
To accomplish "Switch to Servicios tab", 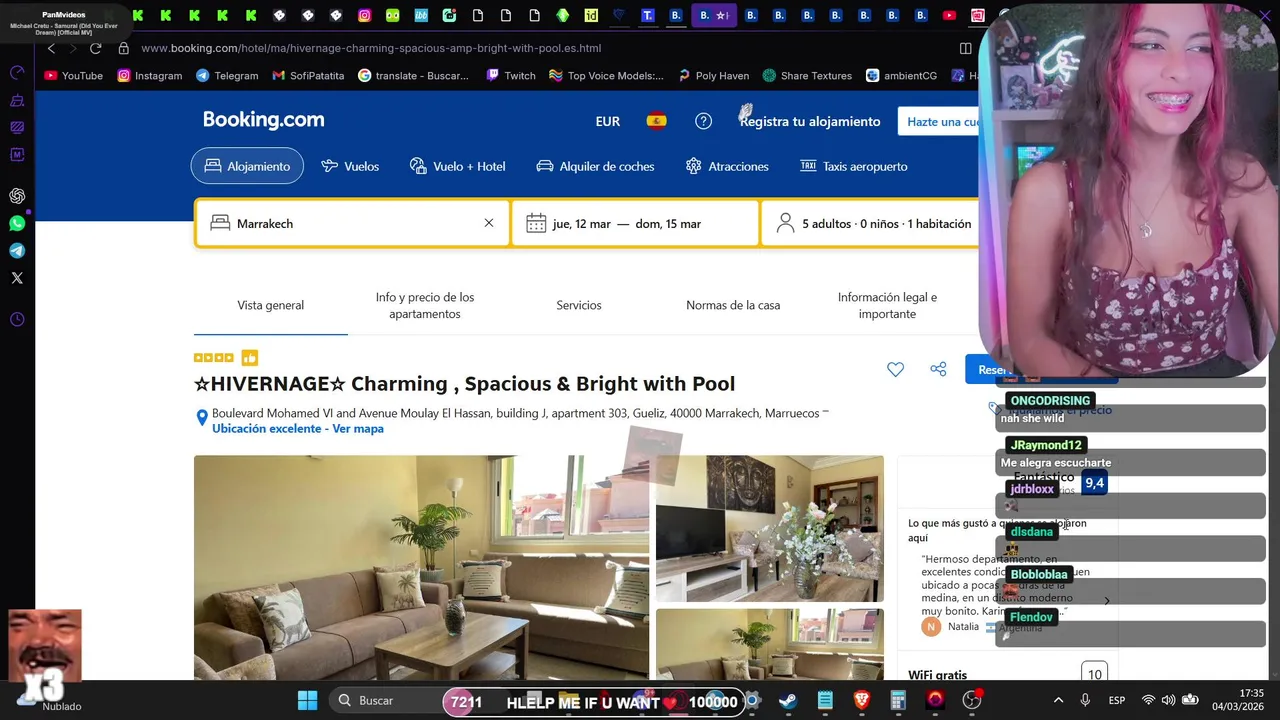I will [x=579, y=305].
